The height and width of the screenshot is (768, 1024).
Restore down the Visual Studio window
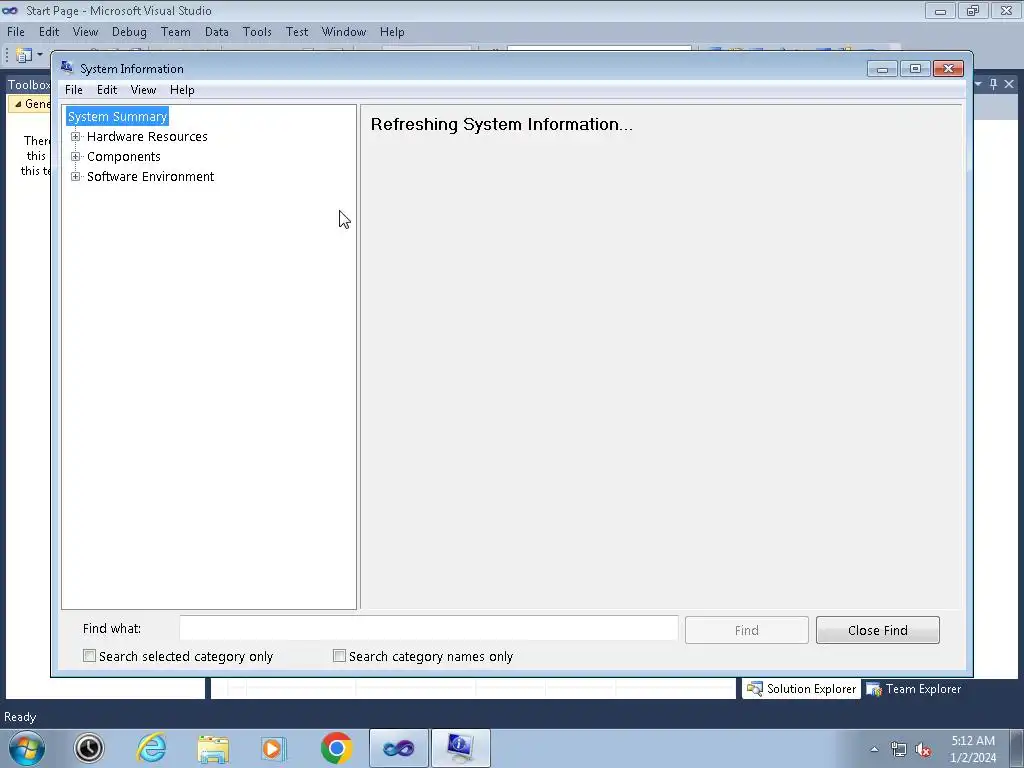click(x=973, y=10)
